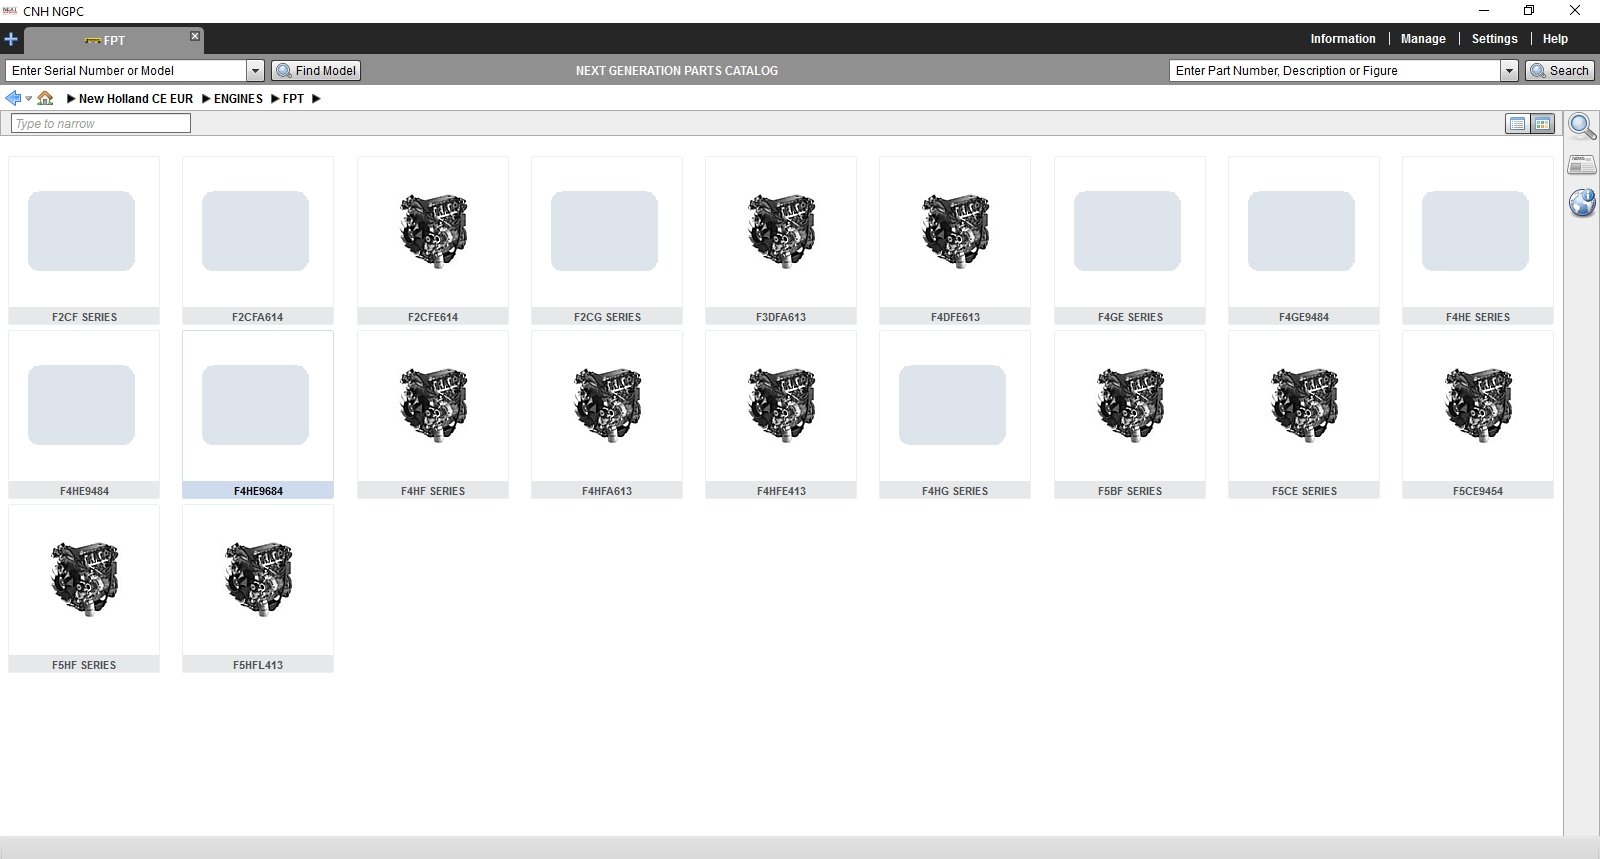1600x859 pixels.
Task: Open the F4GE SERIES tile
Action: point(1130,240)
